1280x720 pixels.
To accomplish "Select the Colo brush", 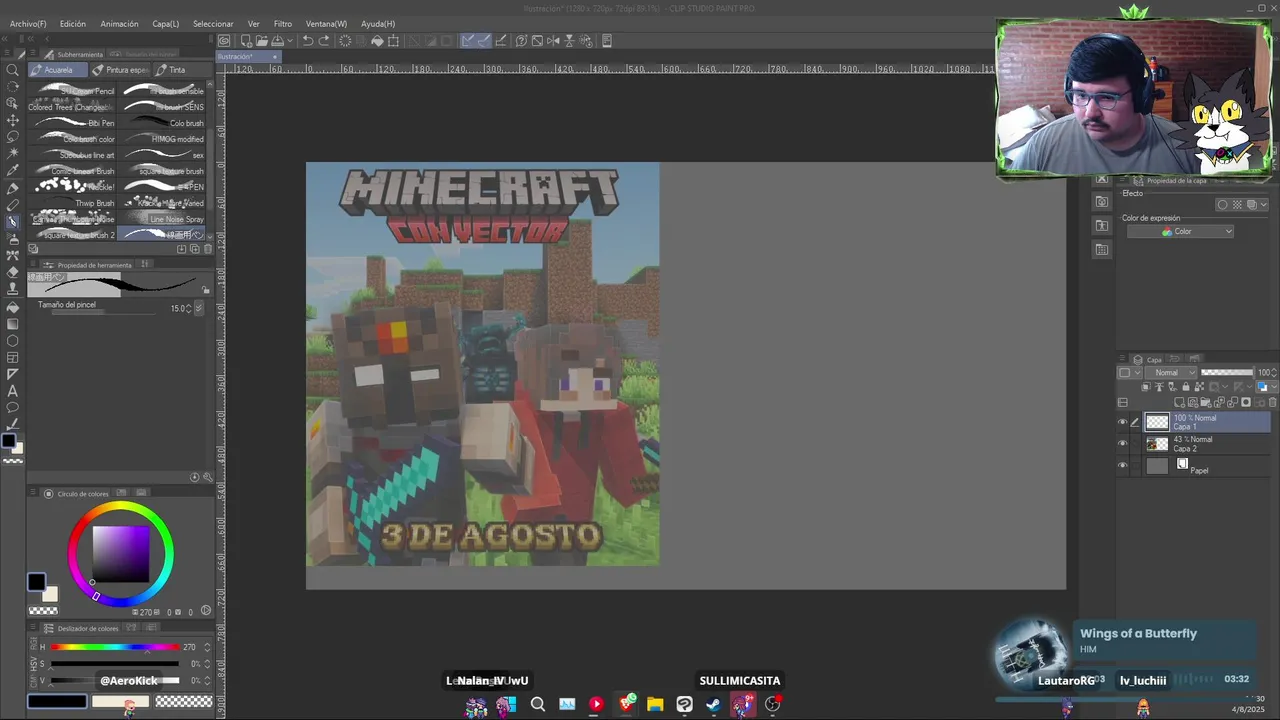I will pos(163,123).
